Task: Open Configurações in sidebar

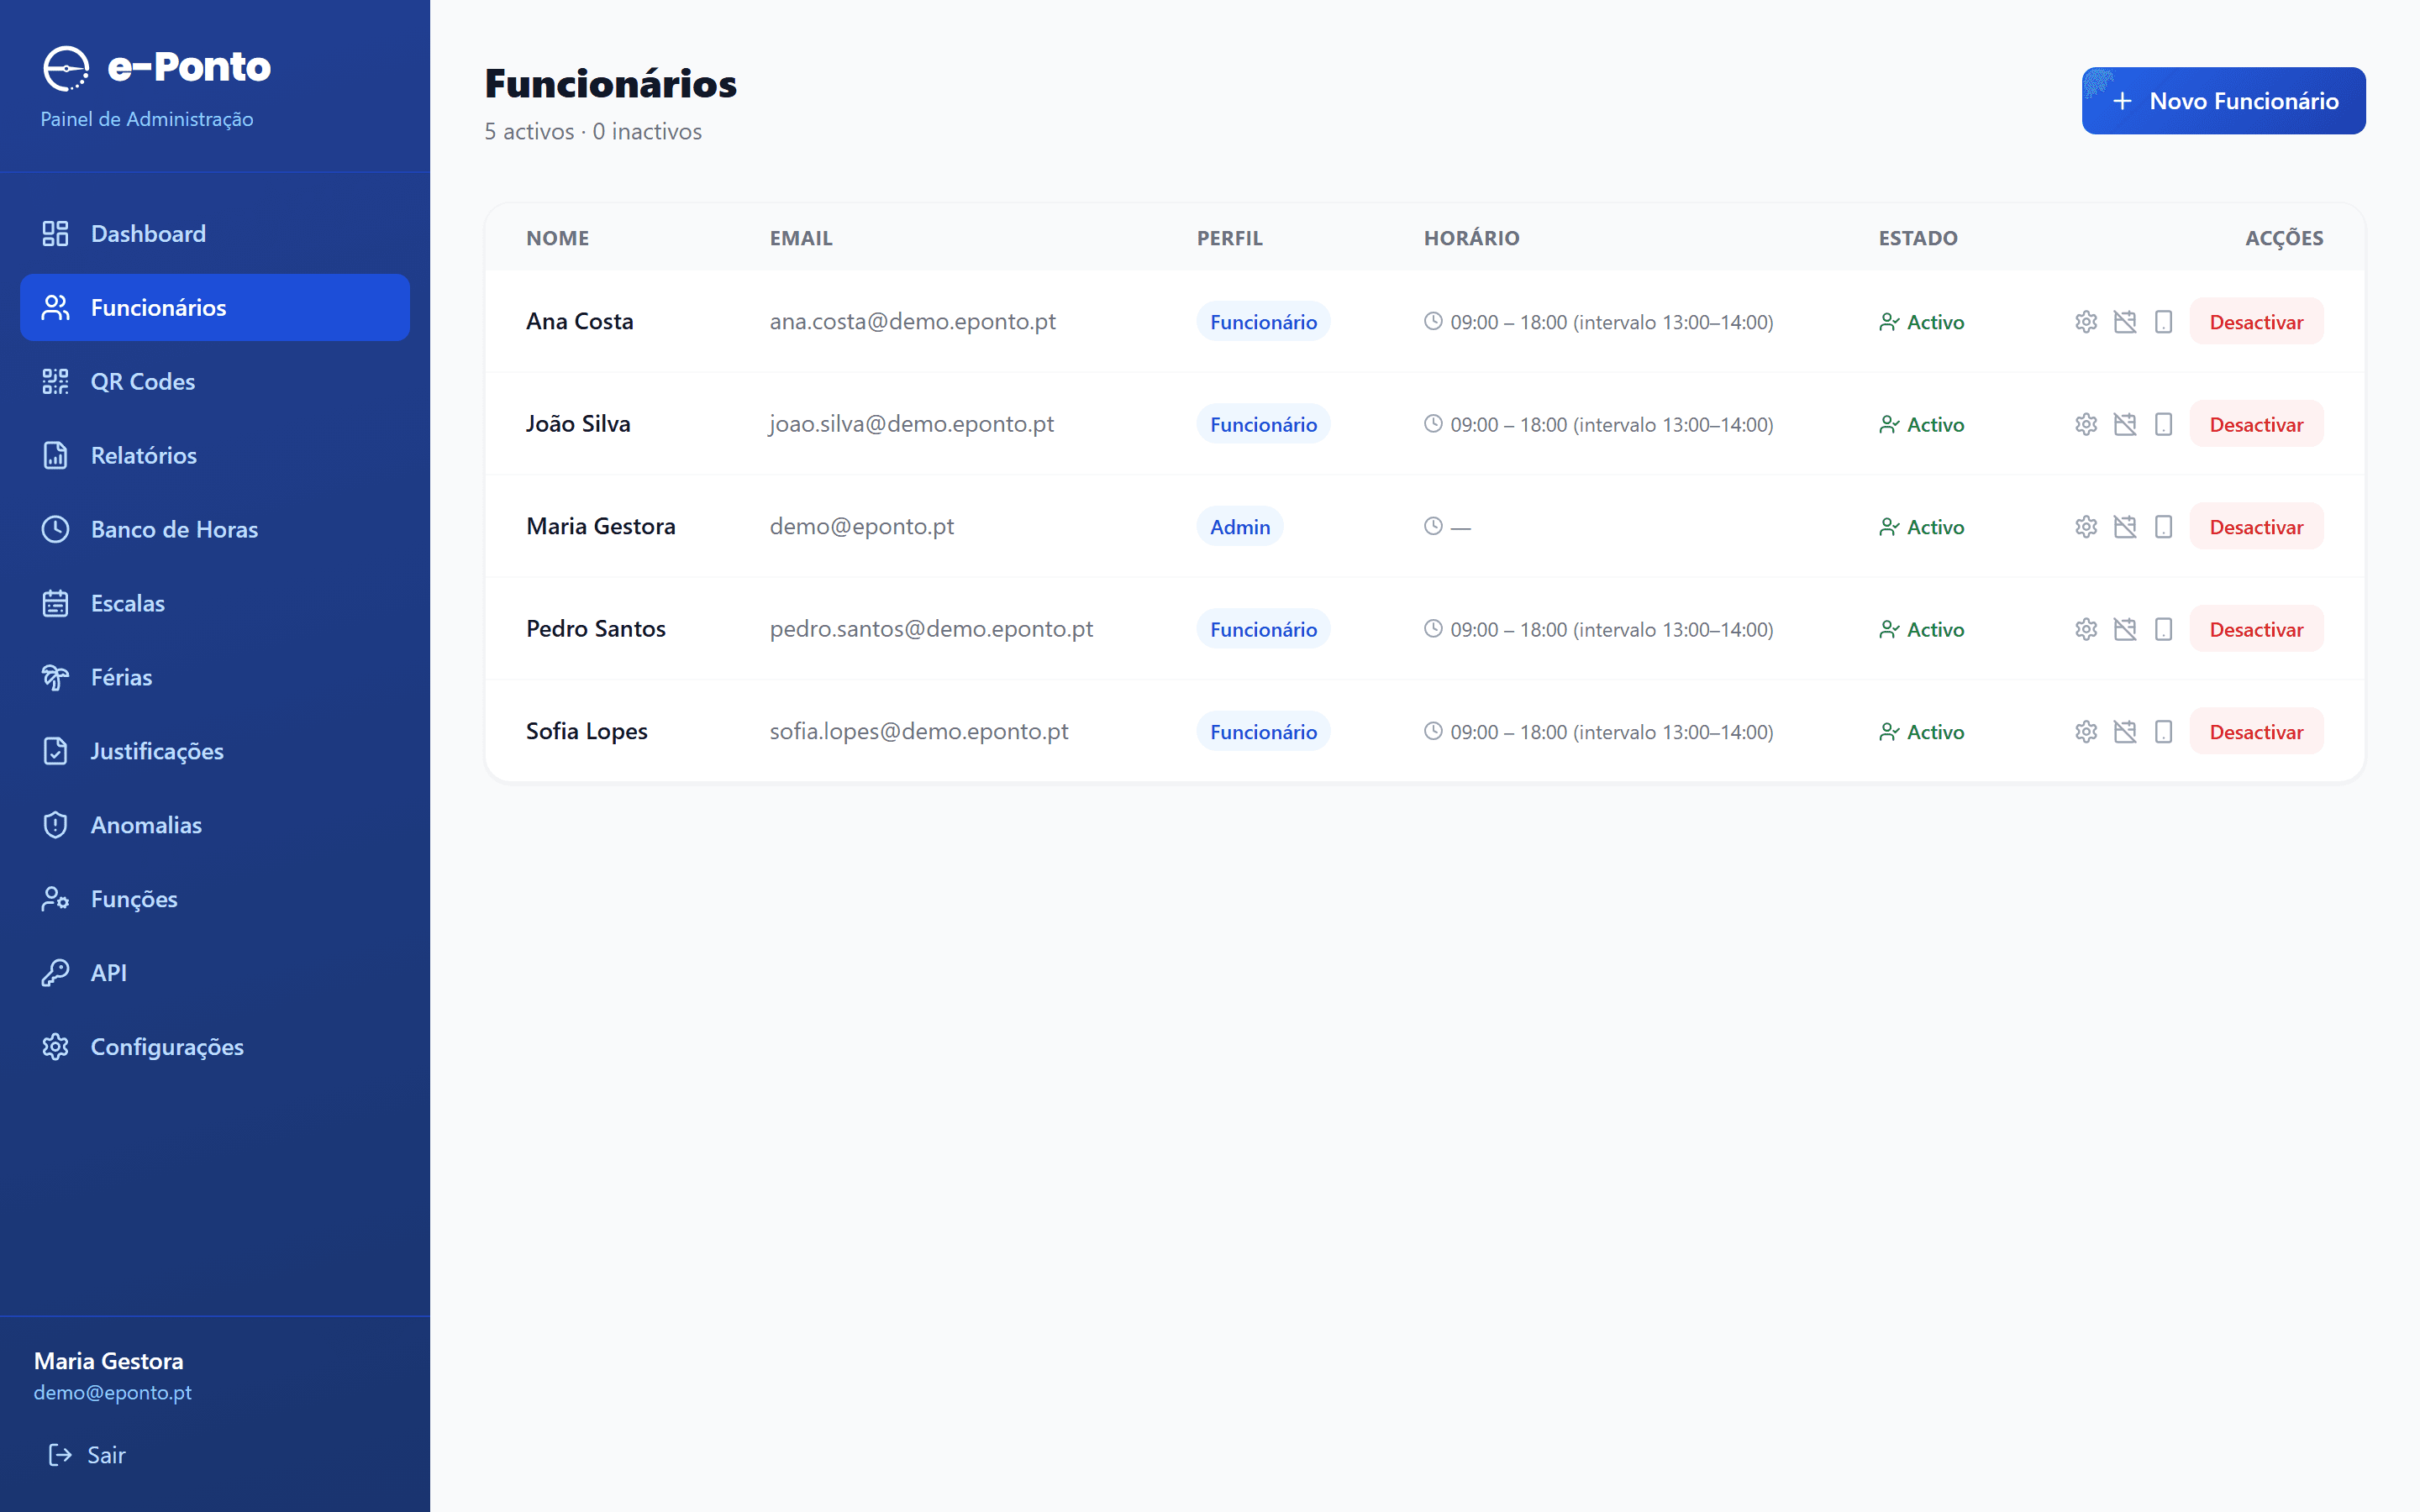Action: (x=215, y=1048)
